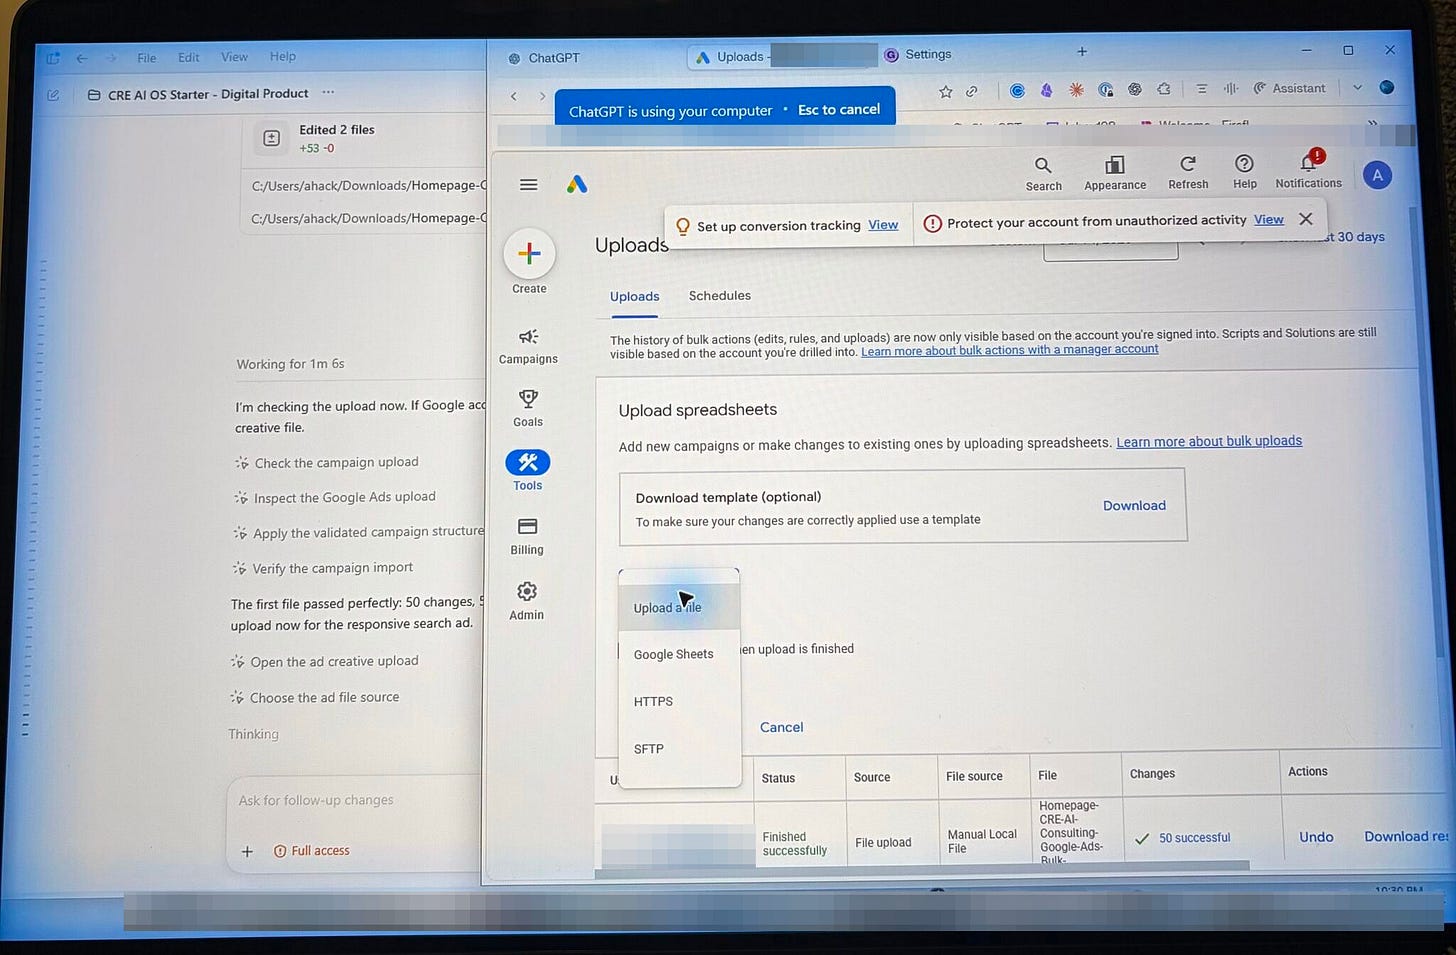Screen dimensions: 1456x955
Task: Open the browser Extensions puzzle icon
Action: [x=1164, y=89]
